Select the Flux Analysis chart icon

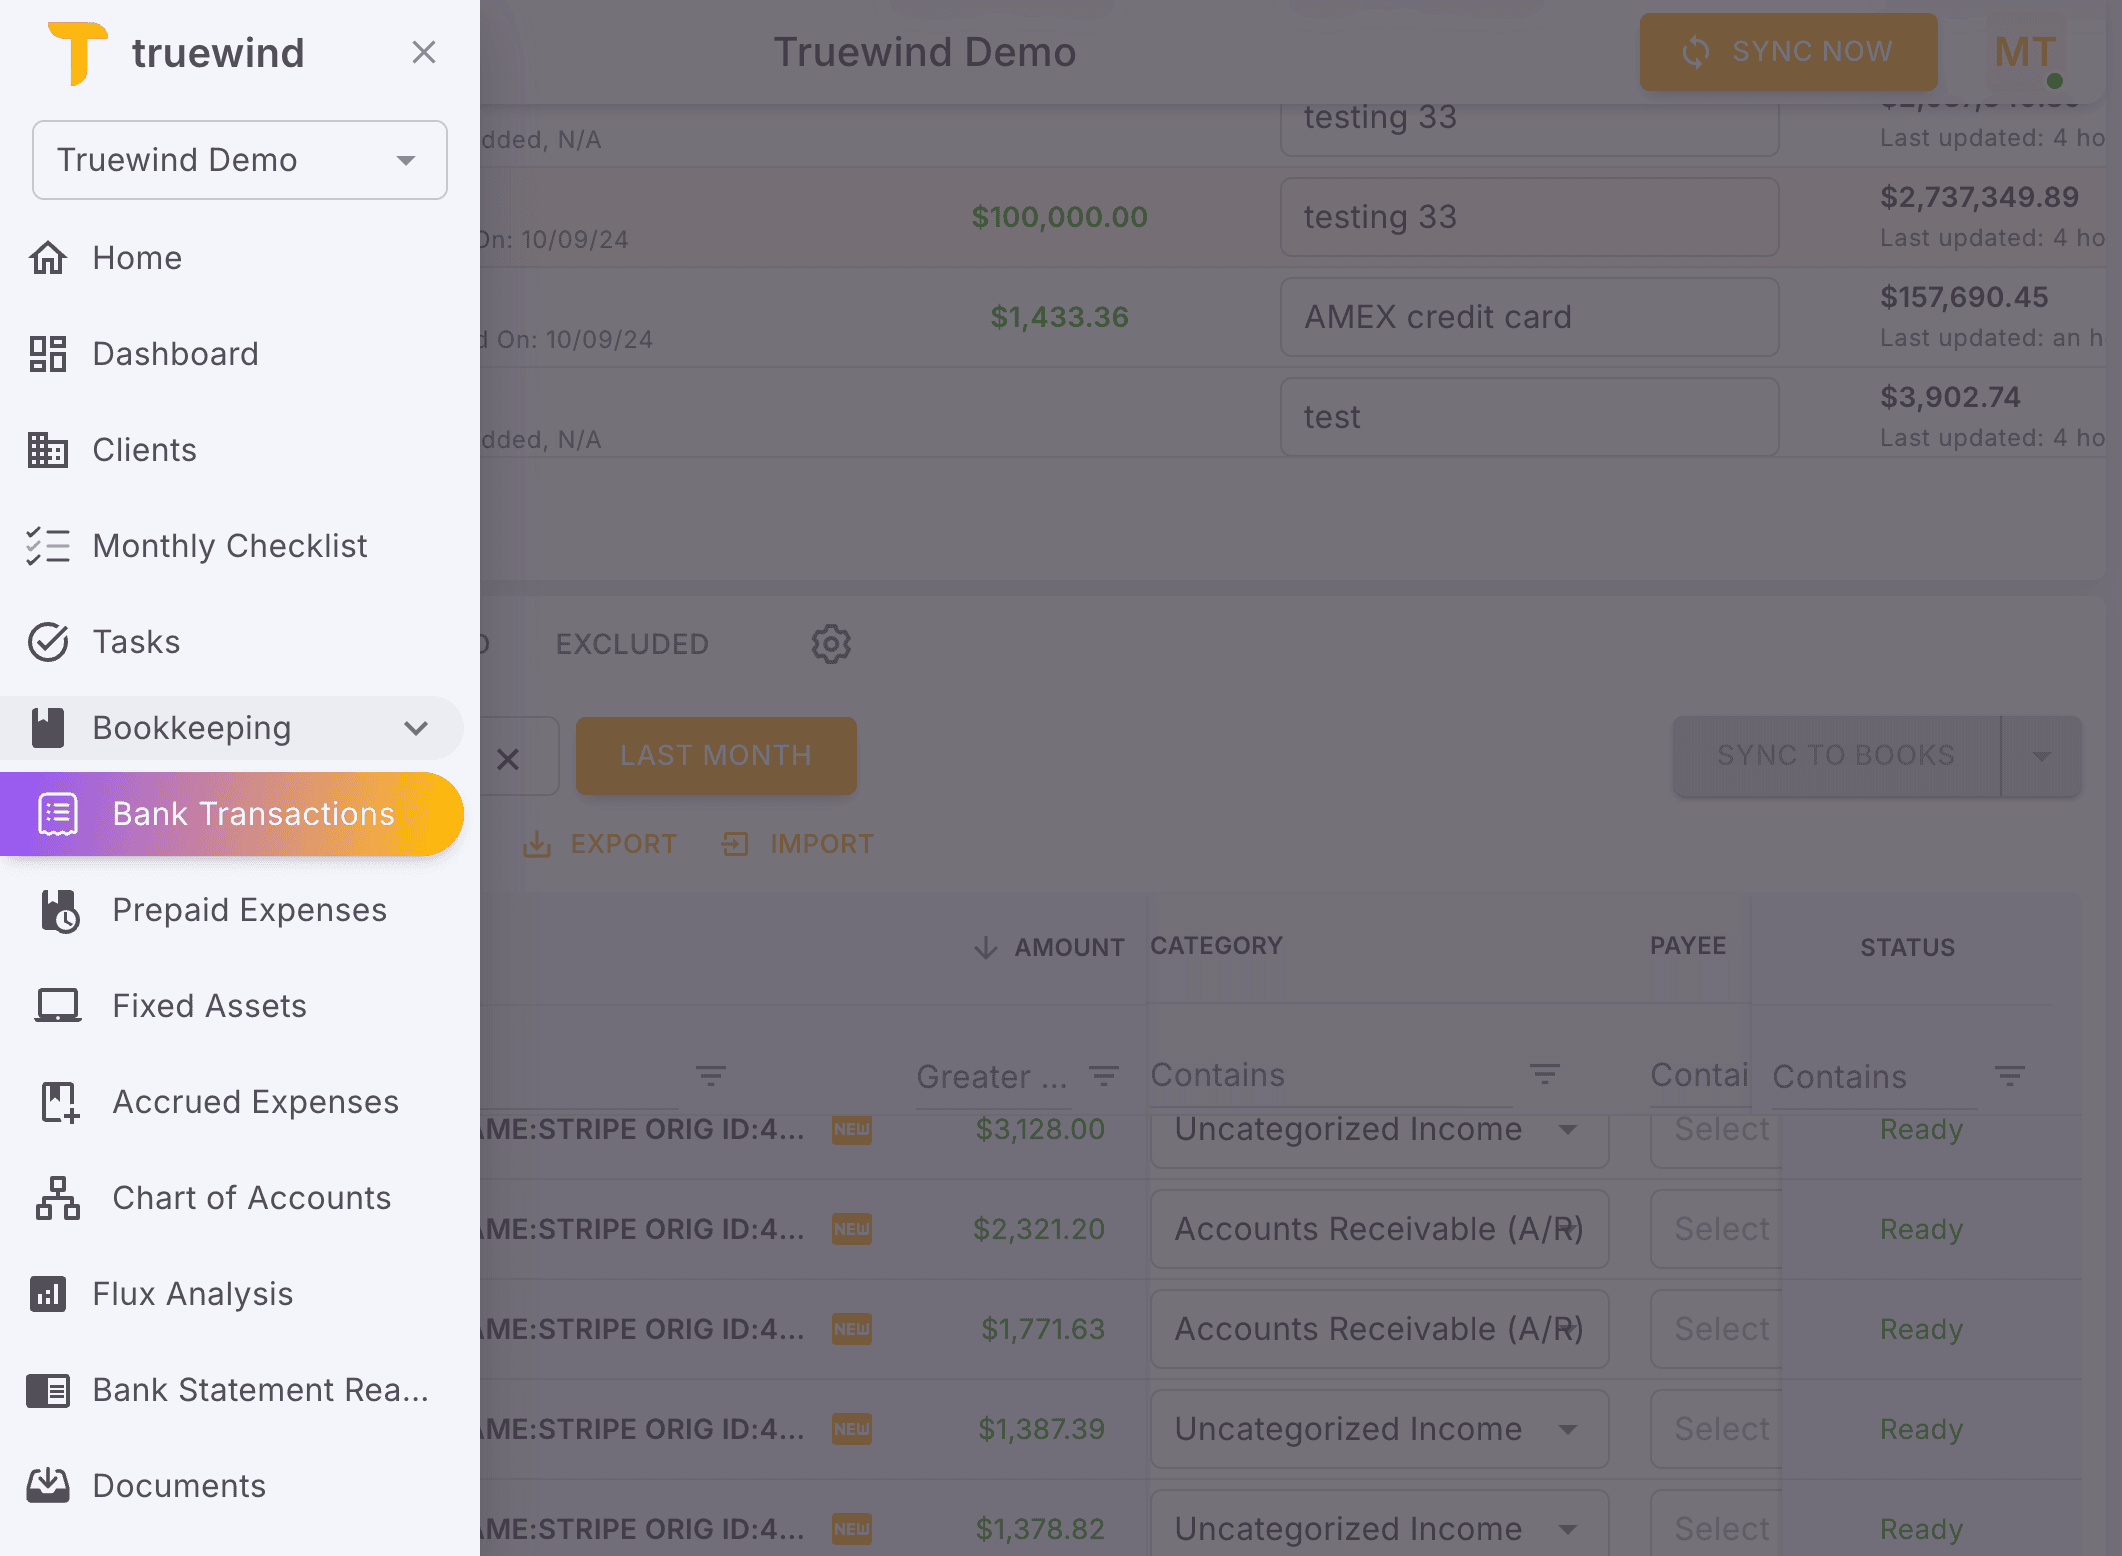49,1294
